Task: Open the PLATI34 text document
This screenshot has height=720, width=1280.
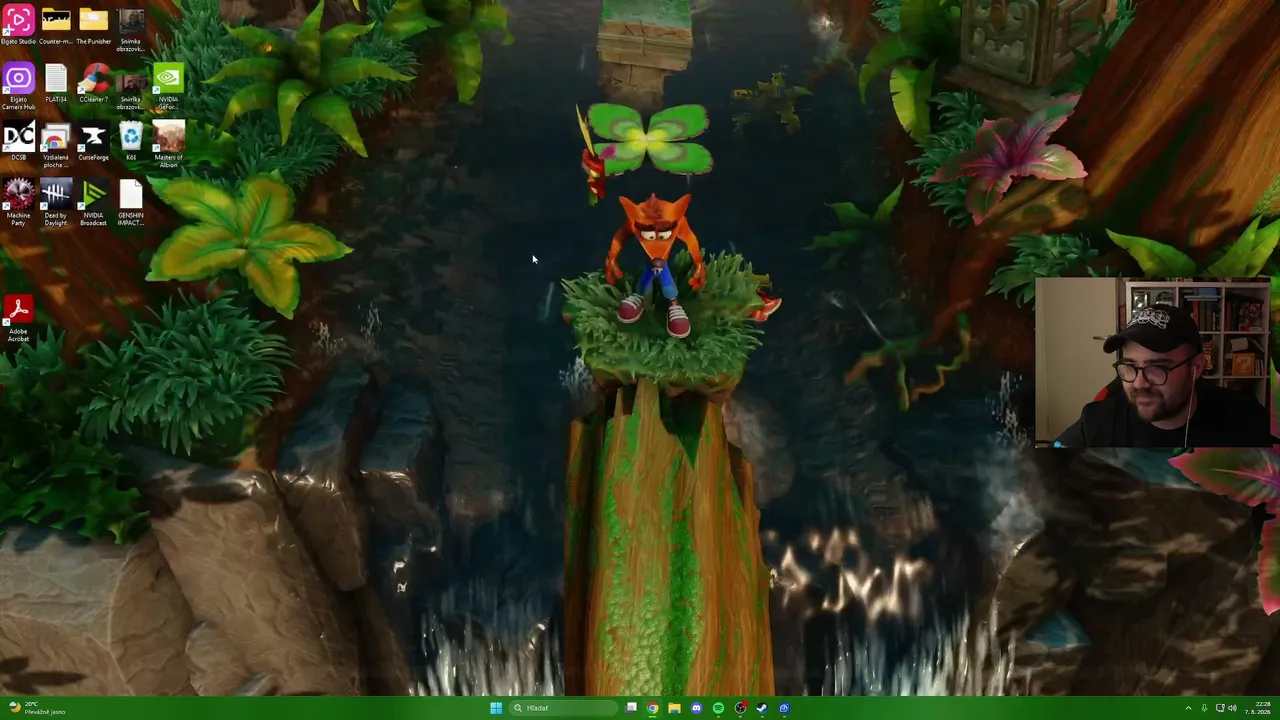Action: pos(56,84)
